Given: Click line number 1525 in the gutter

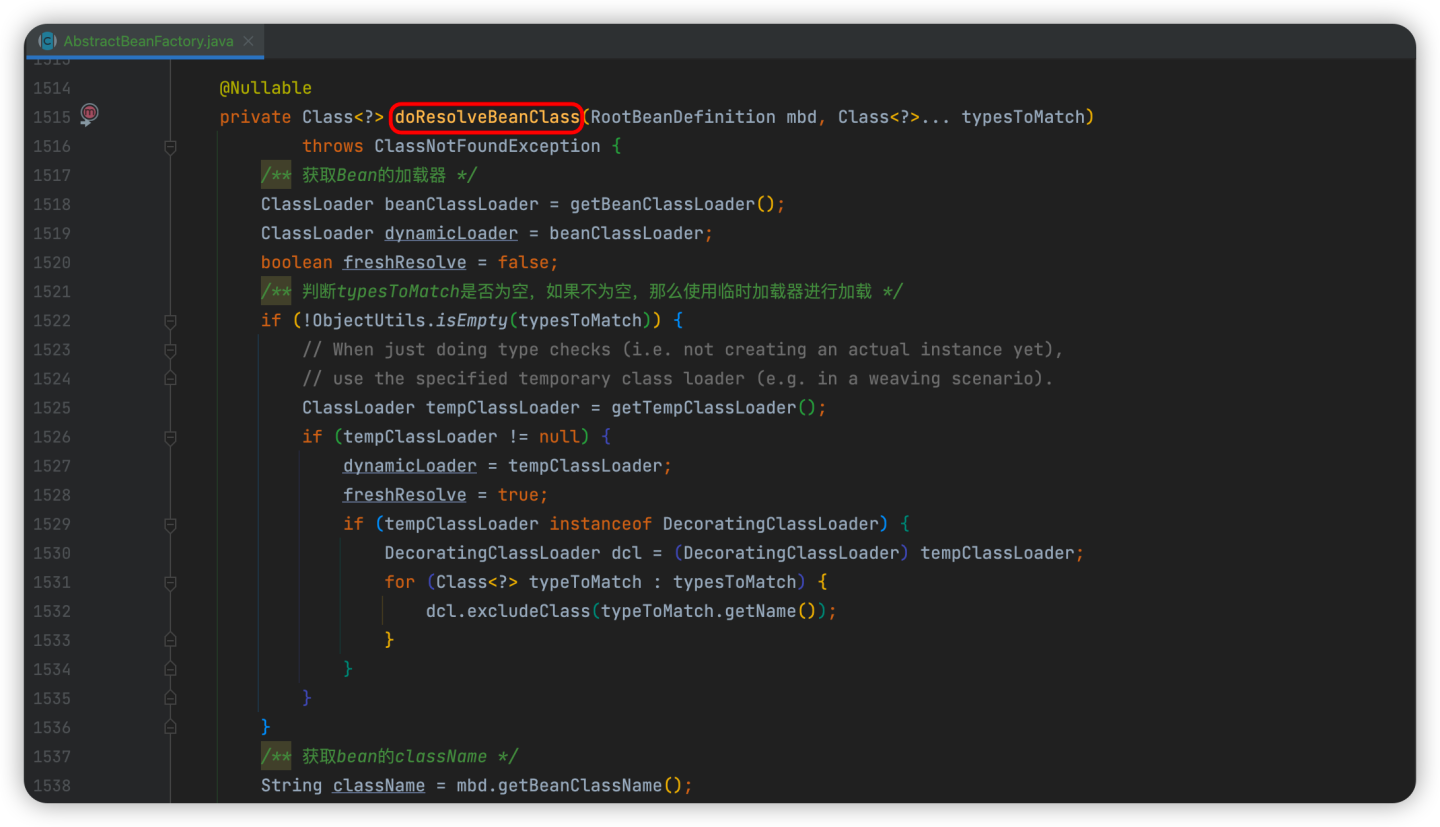Looking at the screenshot, I should [x=52, y=408].
